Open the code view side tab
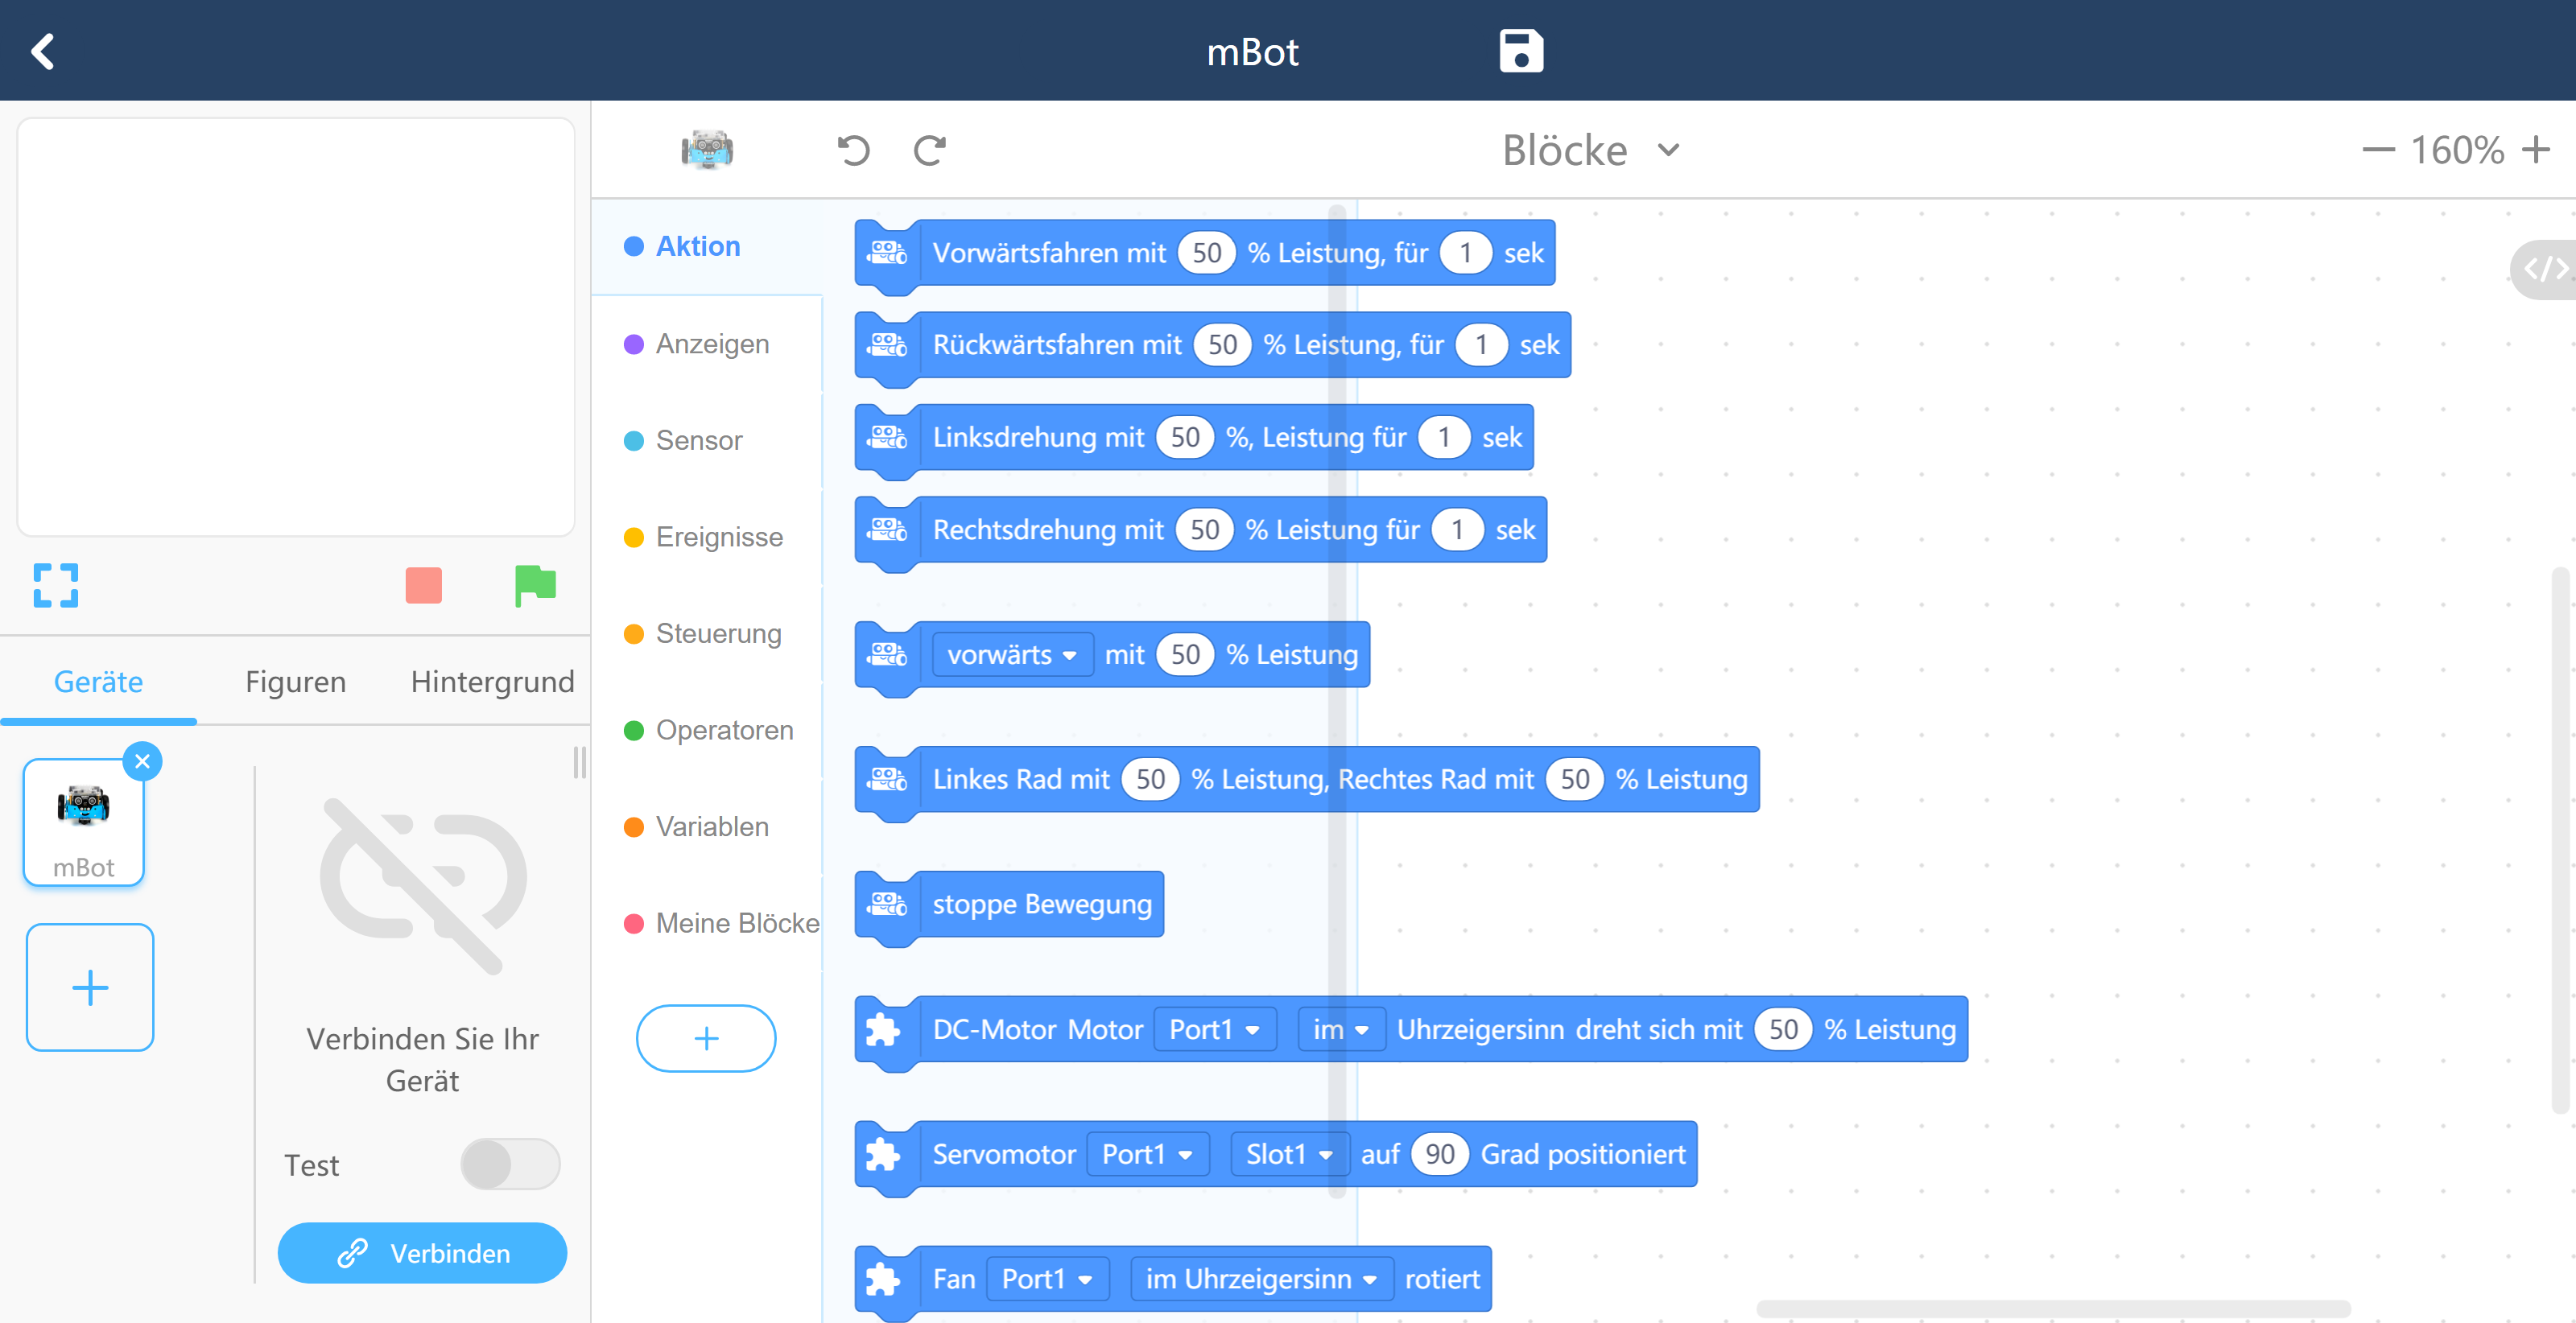The image size is (2576, 1323). 2545,269
